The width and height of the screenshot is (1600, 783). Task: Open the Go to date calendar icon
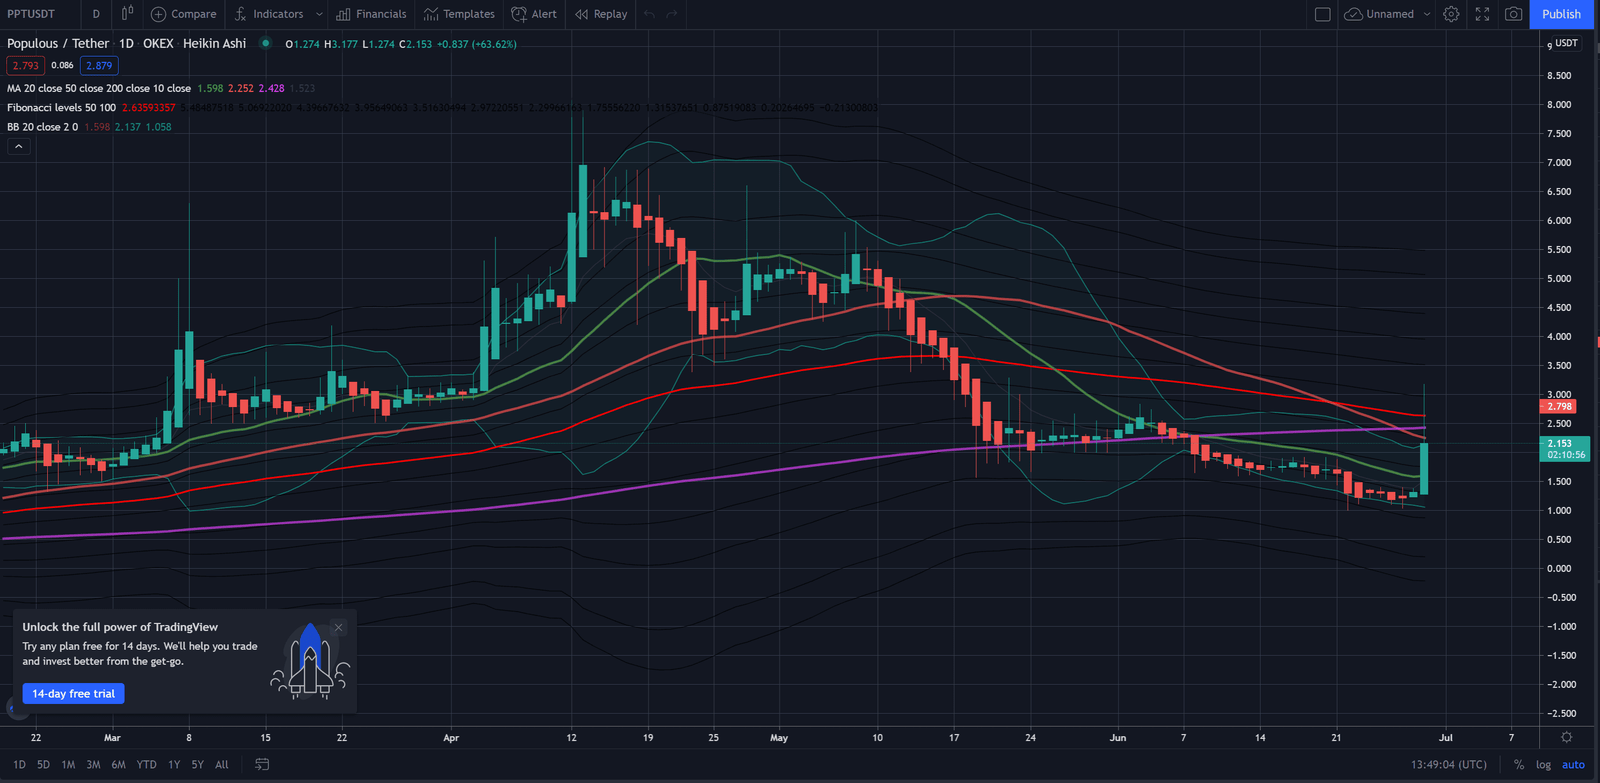tap(262, 764)
